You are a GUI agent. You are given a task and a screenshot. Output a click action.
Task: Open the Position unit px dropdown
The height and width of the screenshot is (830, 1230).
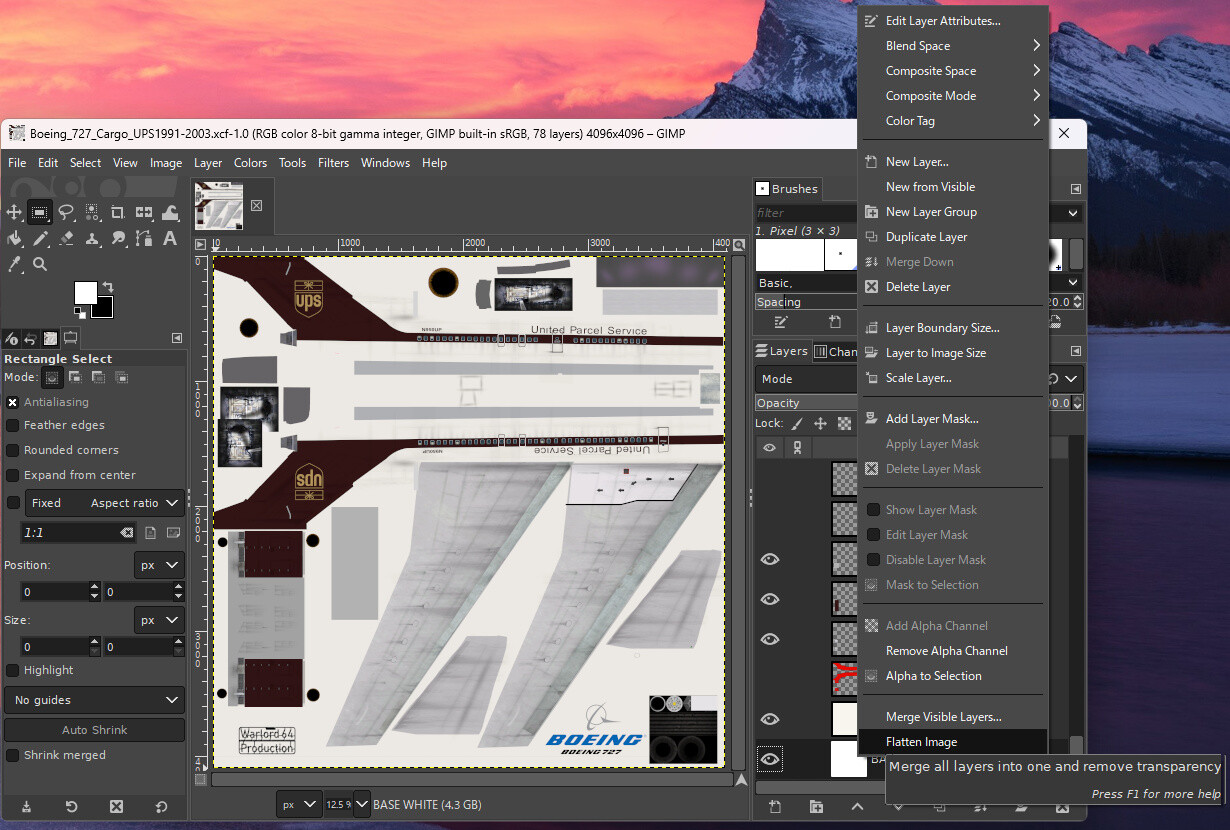click(x=159, y=565)
